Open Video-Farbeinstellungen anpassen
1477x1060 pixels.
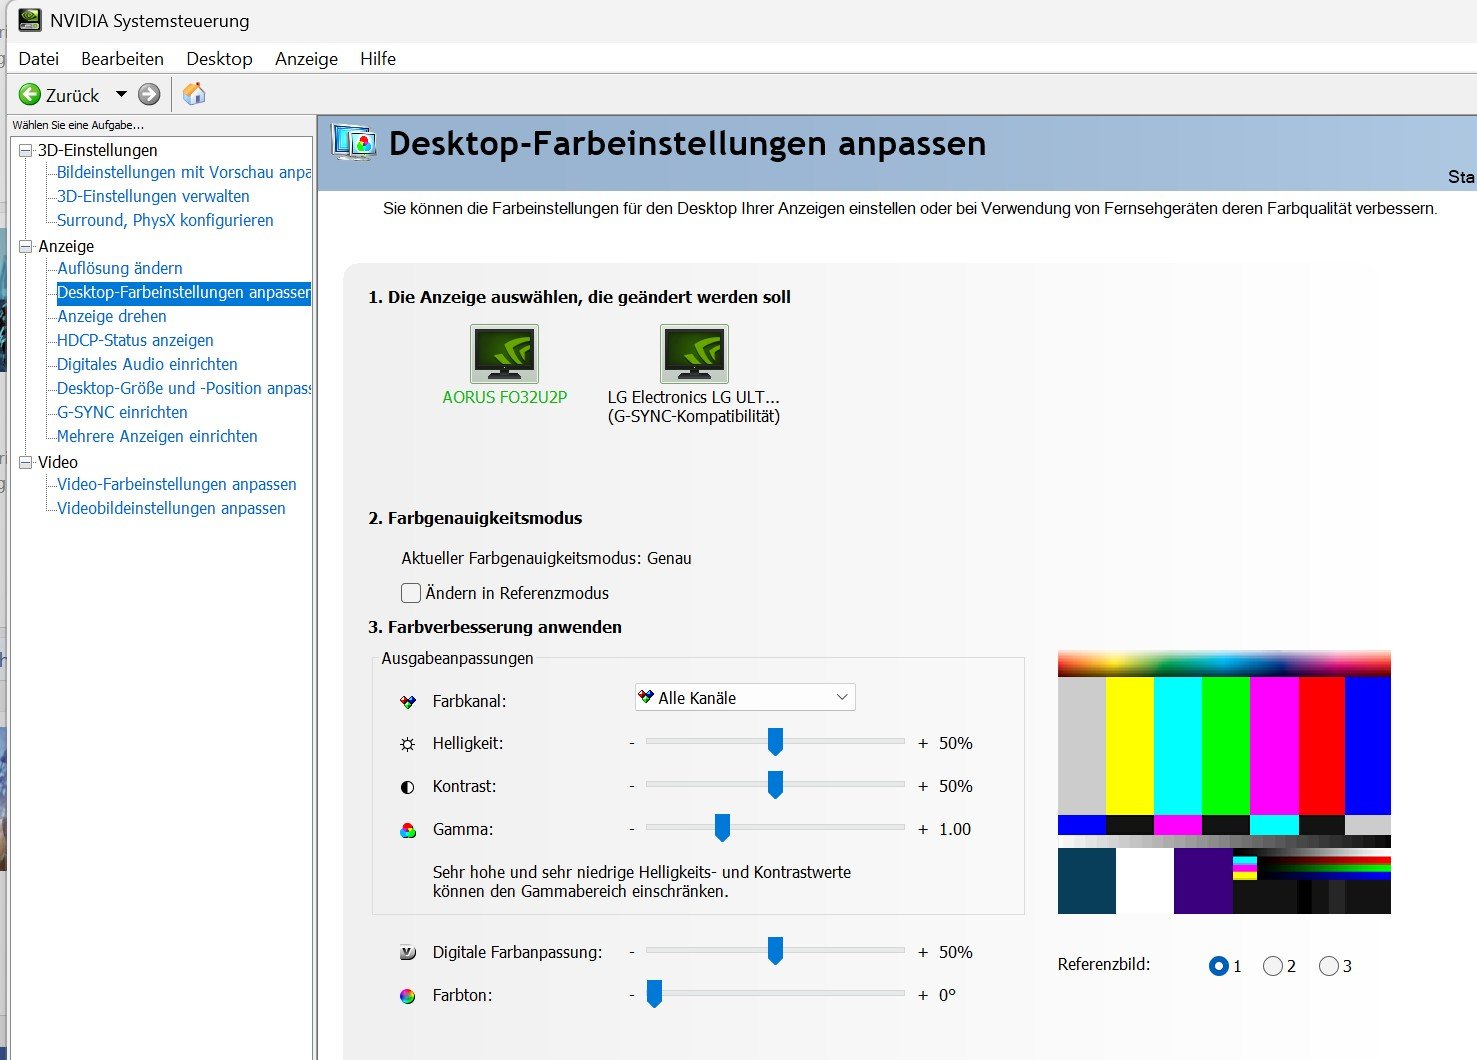pos(177,484)
